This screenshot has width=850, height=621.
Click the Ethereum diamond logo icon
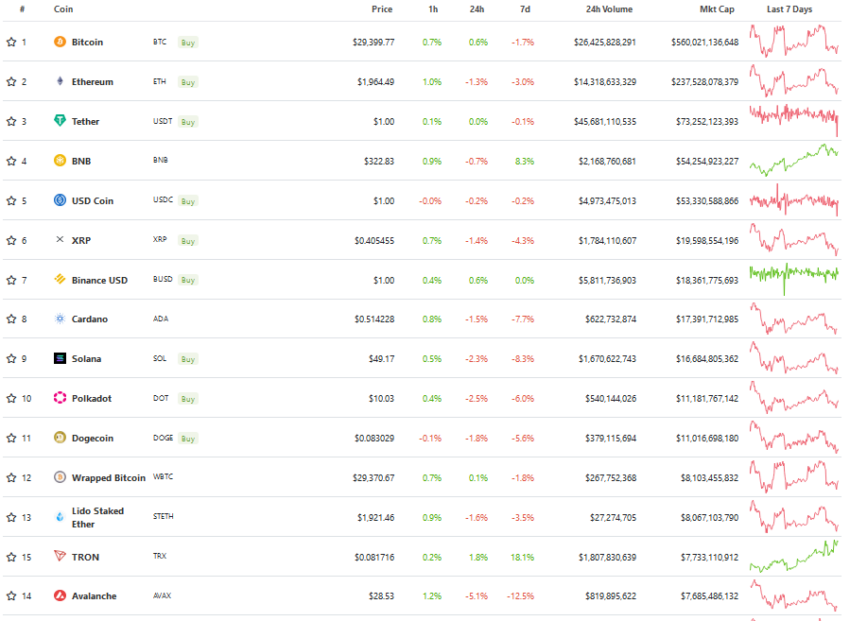(60, 81)
